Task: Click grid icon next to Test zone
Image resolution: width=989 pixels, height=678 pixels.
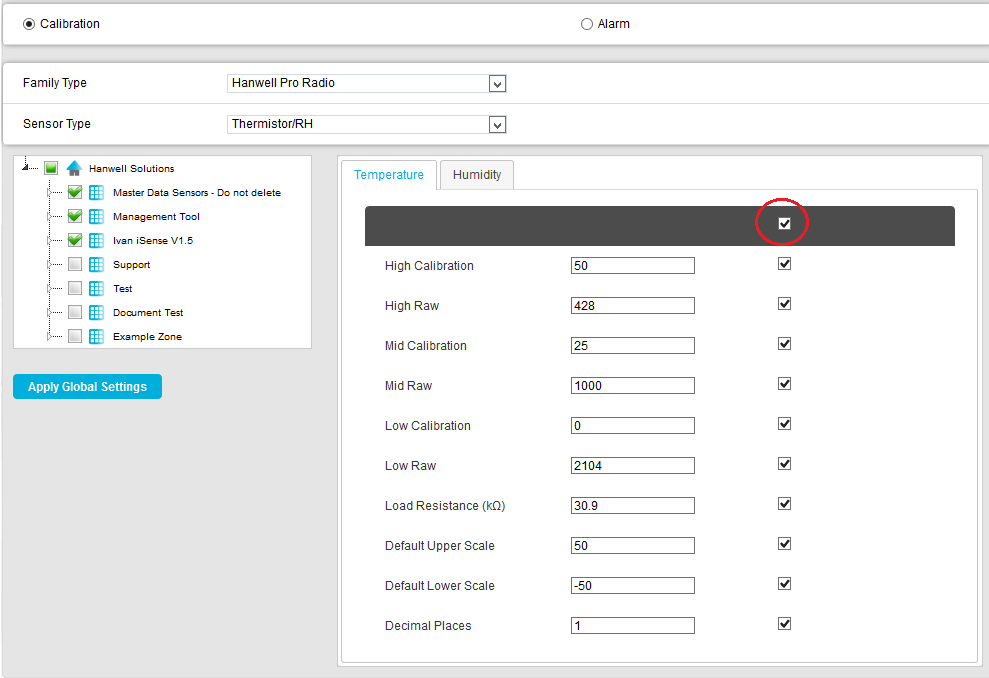Action: click(x=97, y=289)
